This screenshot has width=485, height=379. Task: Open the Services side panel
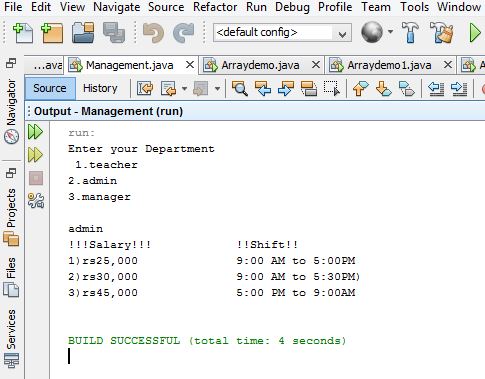11,338
